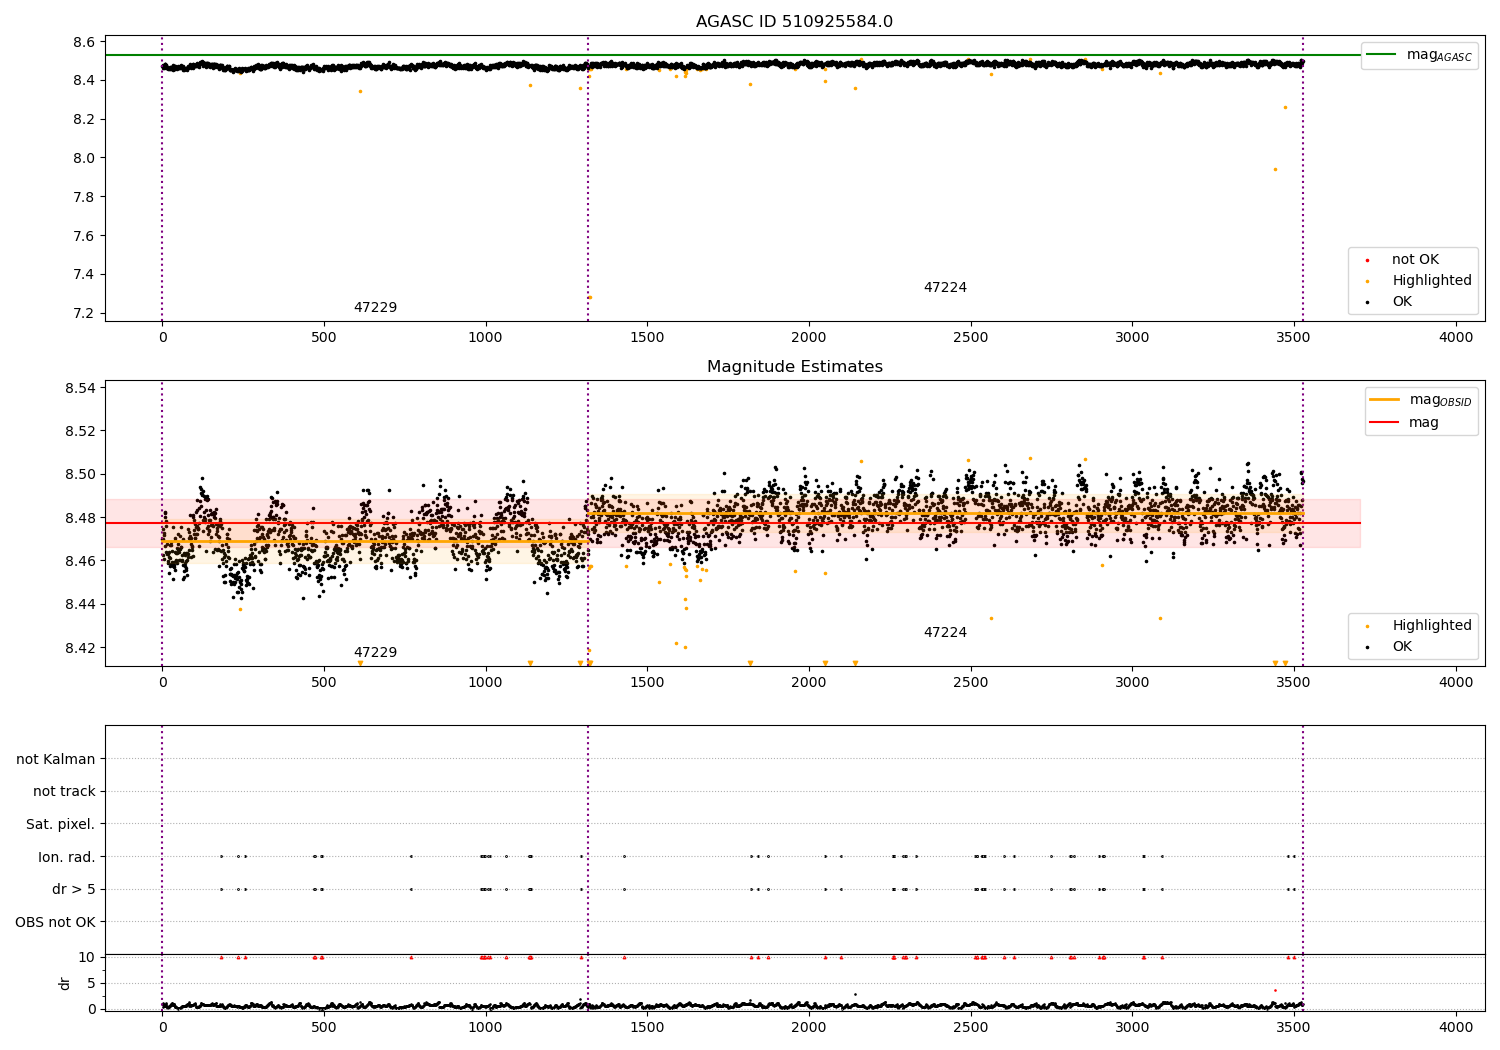Select mag OBSID legend entry in middle plot
The height and width of the screenshot is (1050, 1500).
click(1420, 400)
